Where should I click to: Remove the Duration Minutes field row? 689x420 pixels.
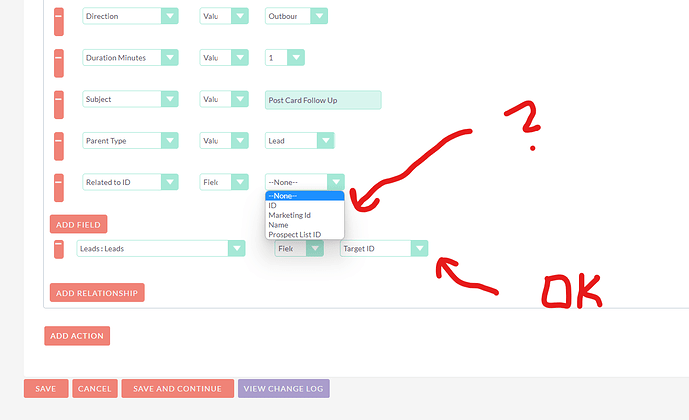coord(59,63)
